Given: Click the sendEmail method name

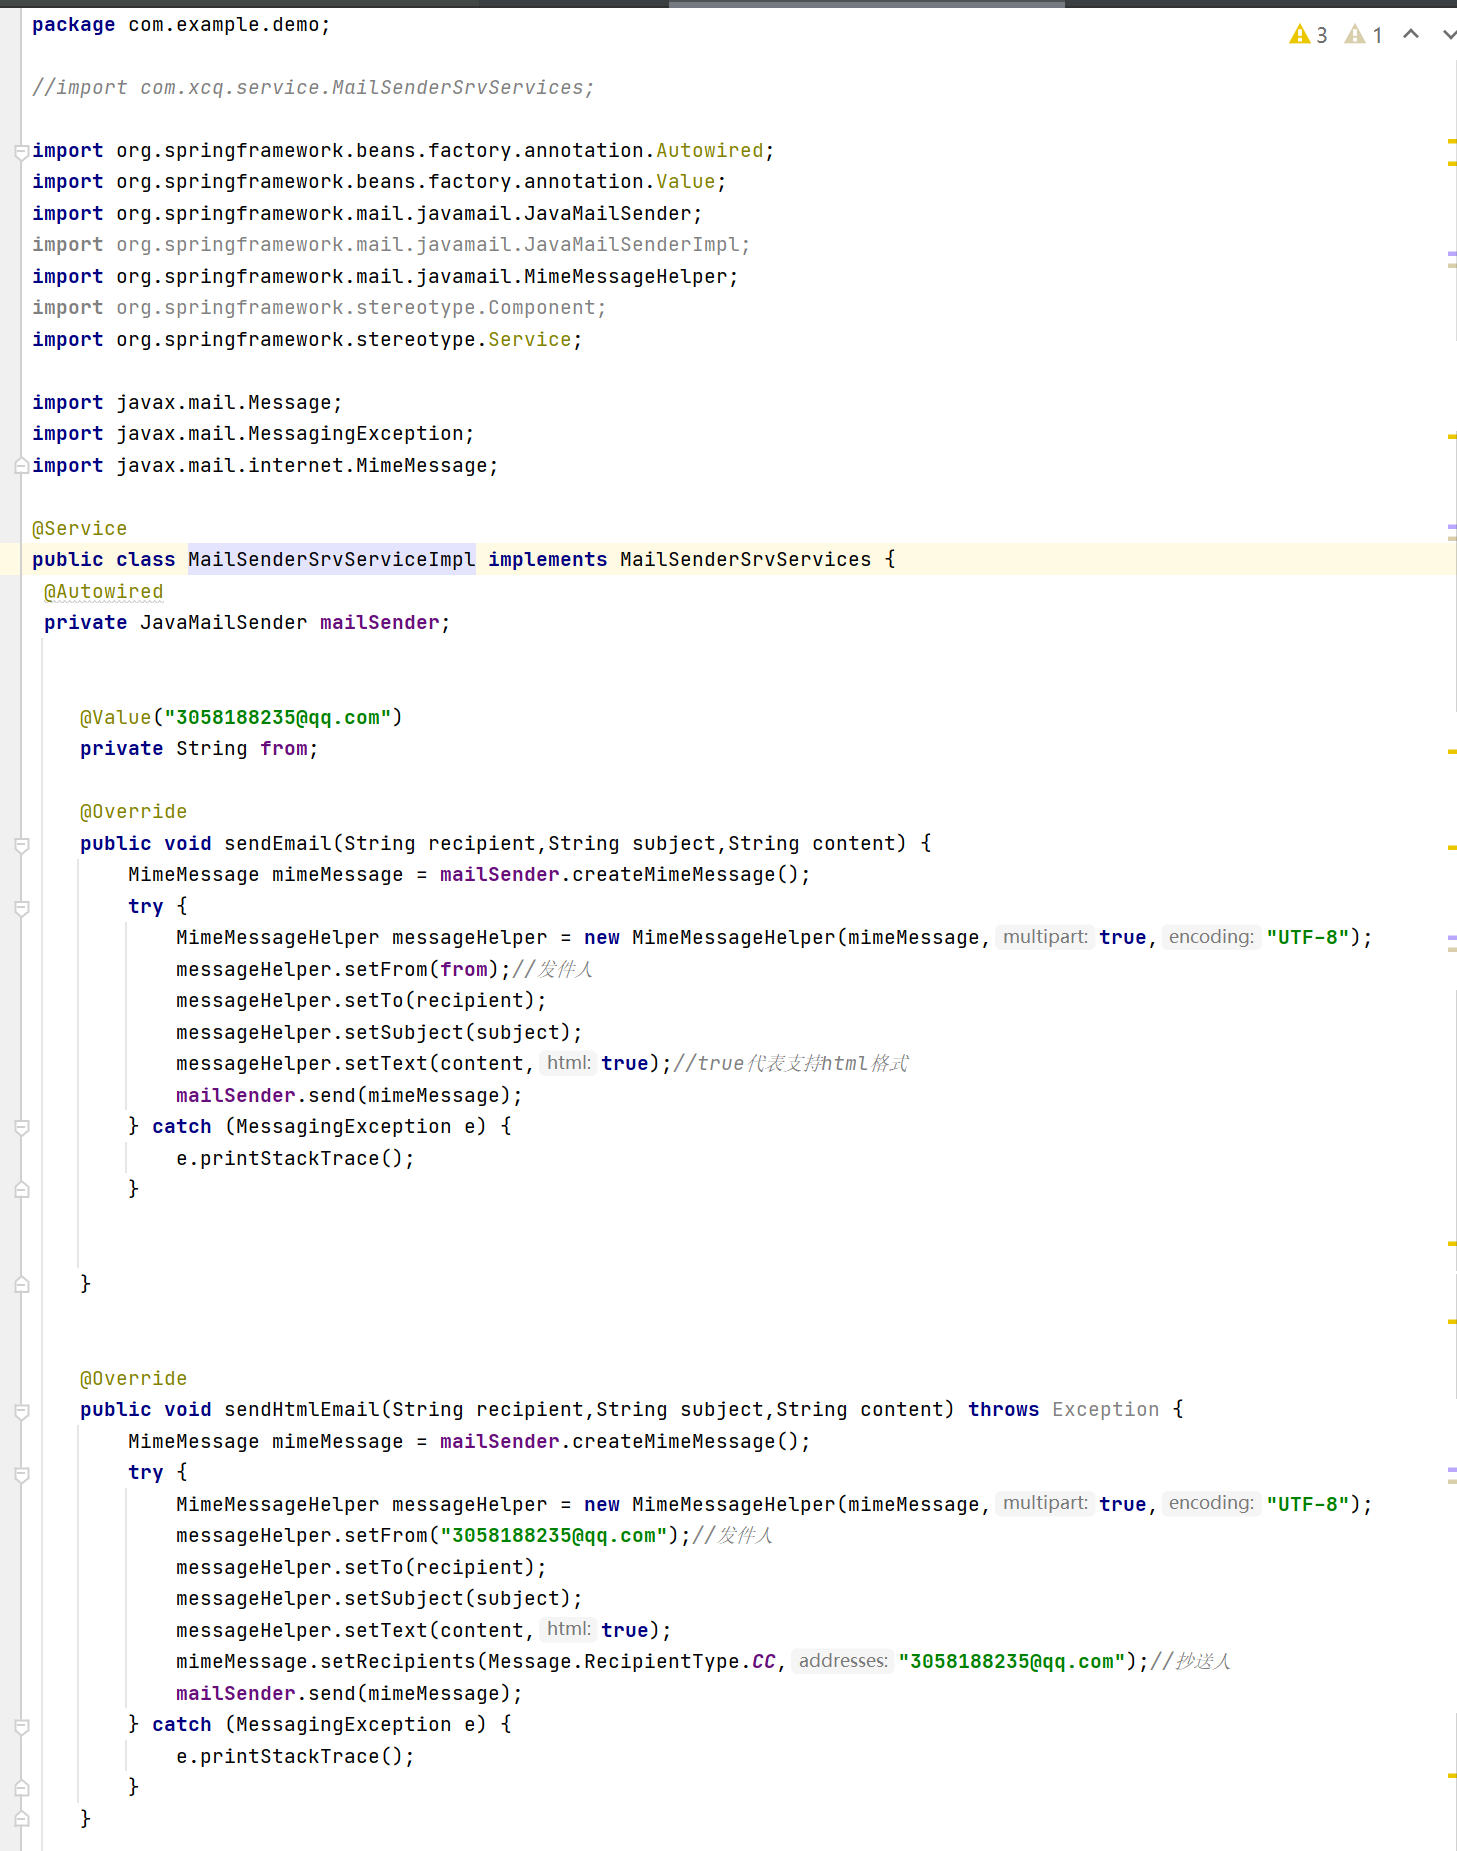Looking at the screenshot, I should [x=277, y=843].
